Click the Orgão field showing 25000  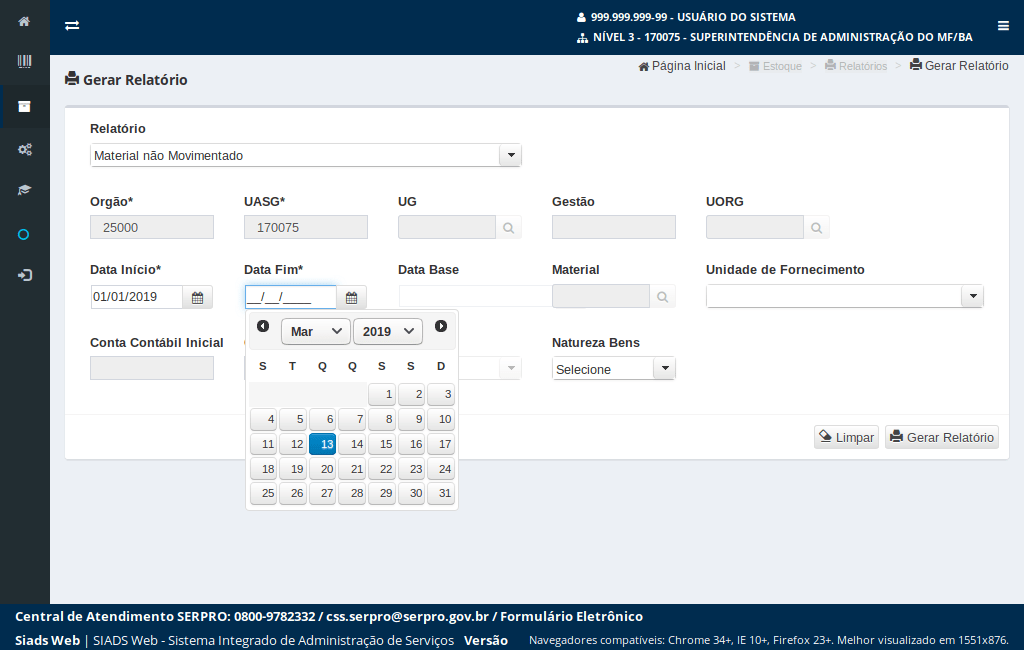coord(152,227)
